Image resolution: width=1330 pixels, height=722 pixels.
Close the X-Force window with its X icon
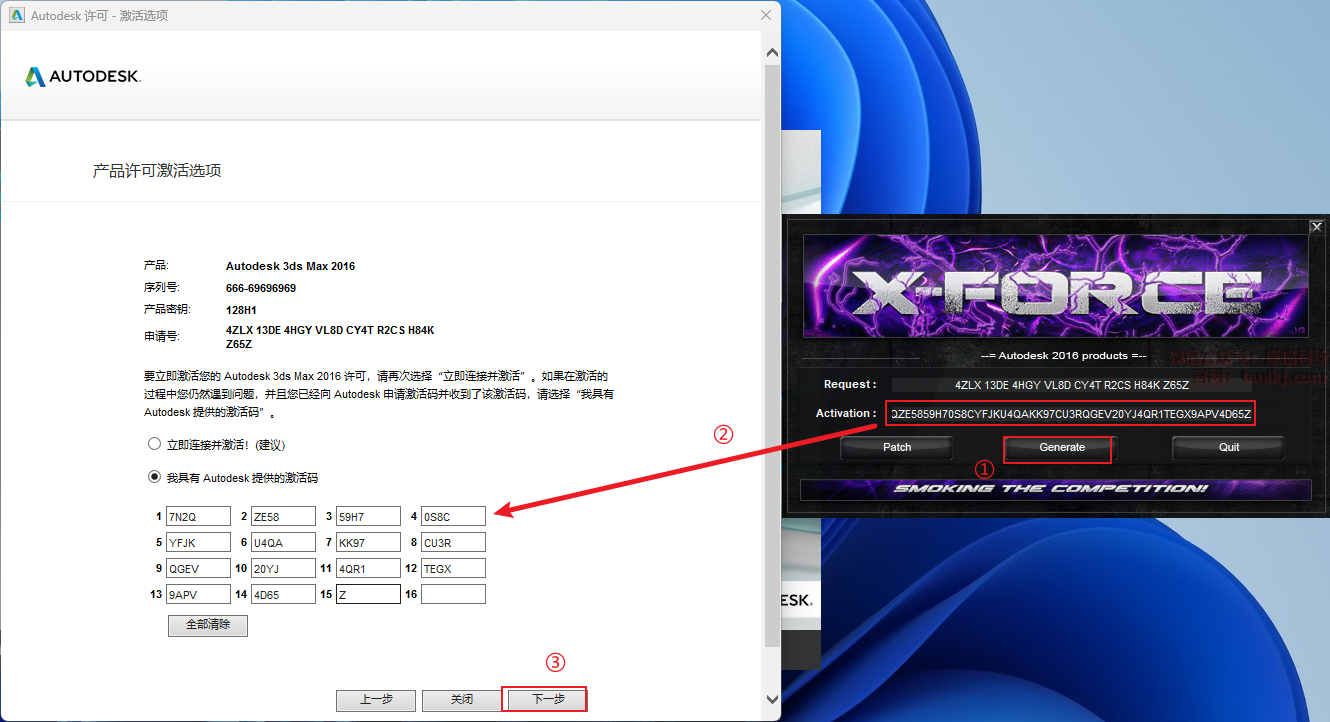point(1316,227)
